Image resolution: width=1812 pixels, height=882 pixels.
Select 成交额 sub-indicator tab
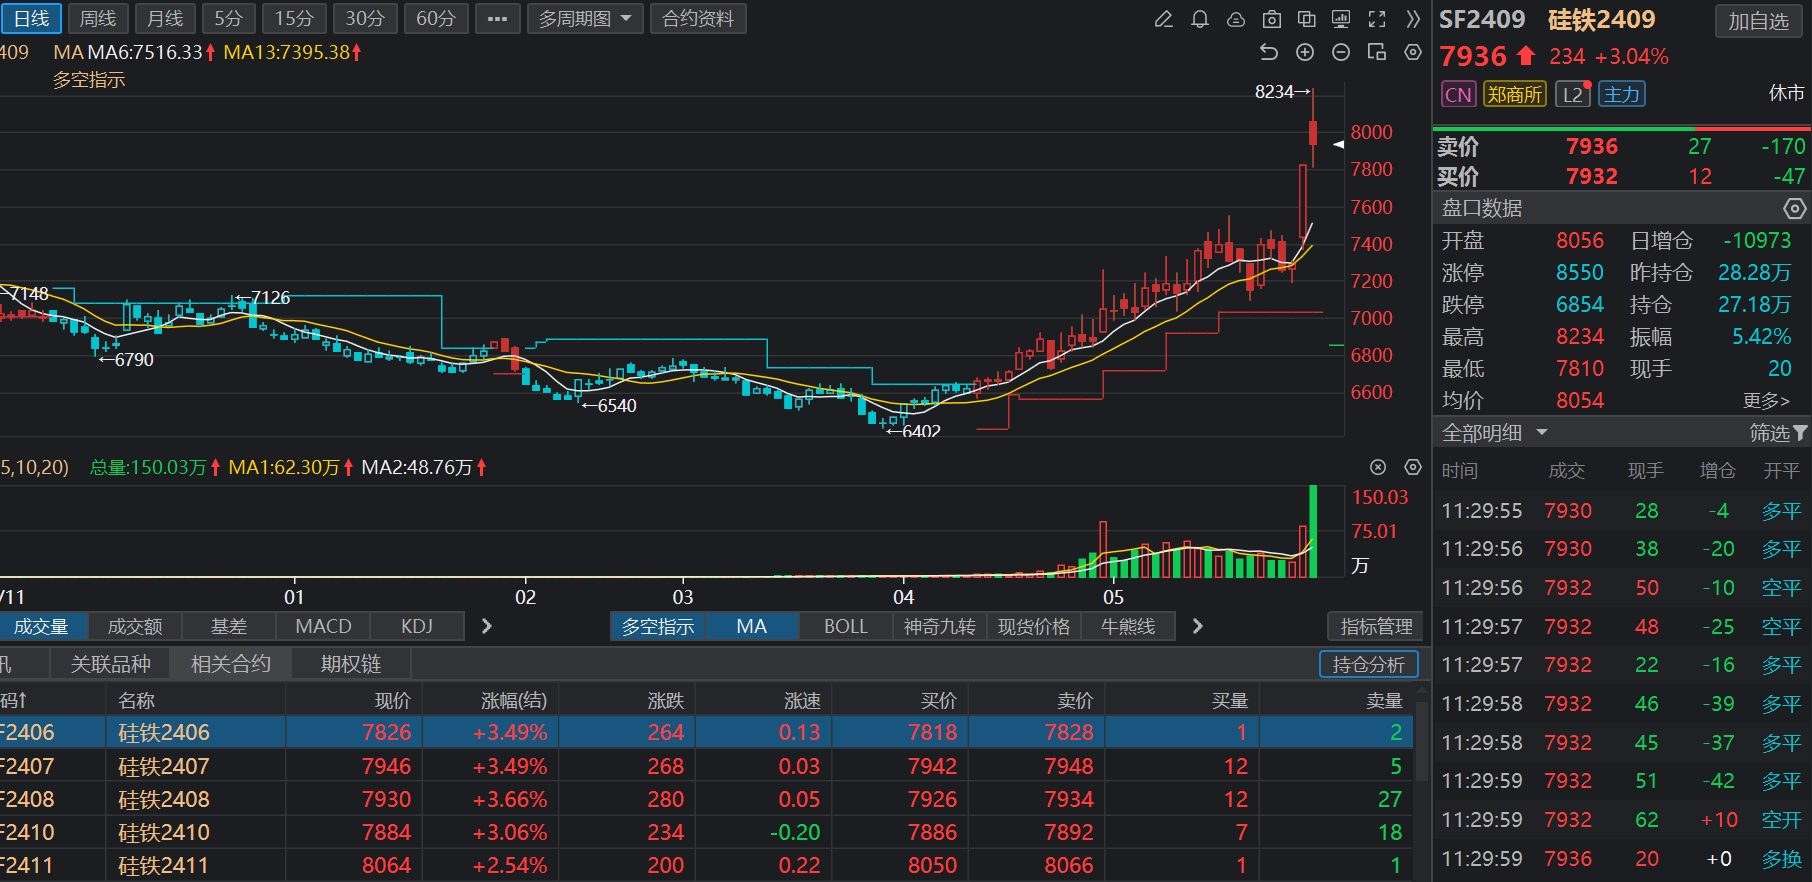pos(135,627)
